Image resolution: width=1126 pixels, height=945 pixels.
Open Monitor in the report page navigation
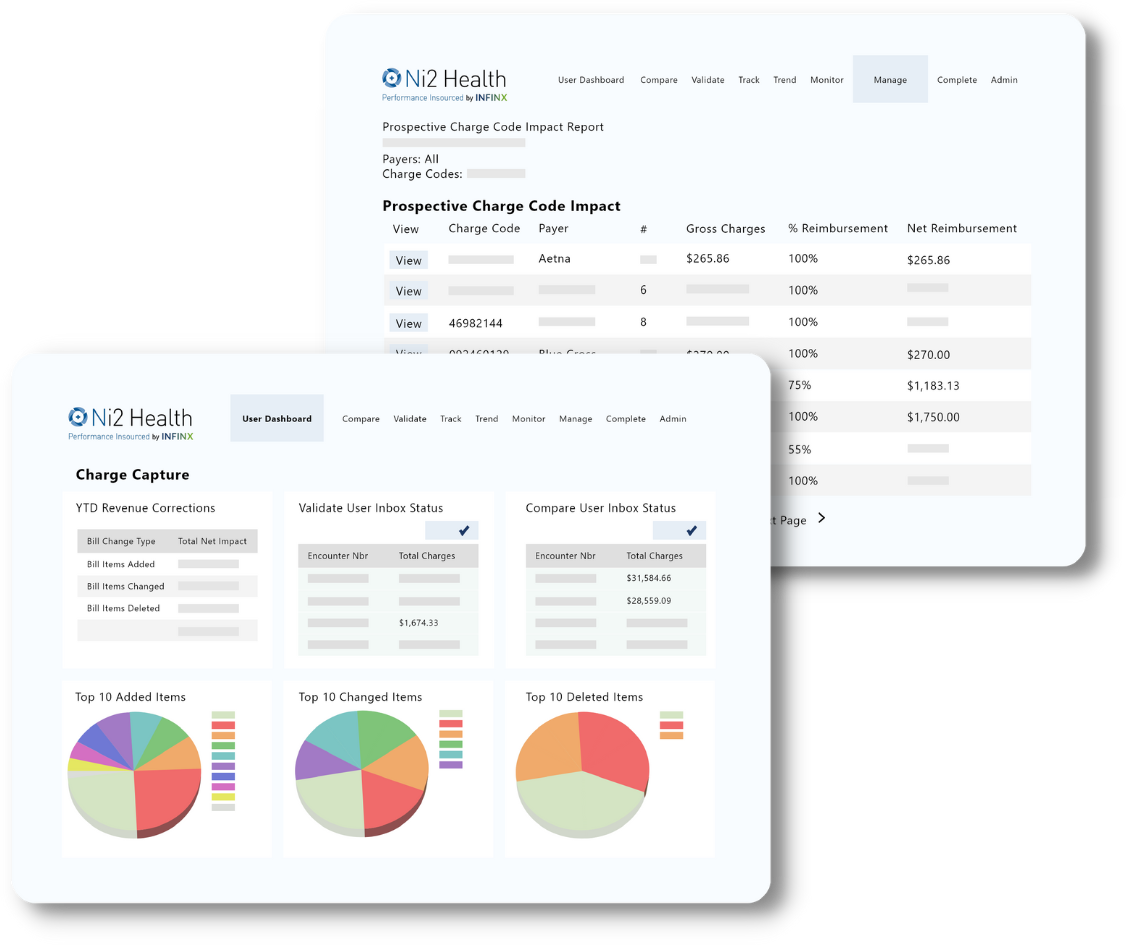827,80
